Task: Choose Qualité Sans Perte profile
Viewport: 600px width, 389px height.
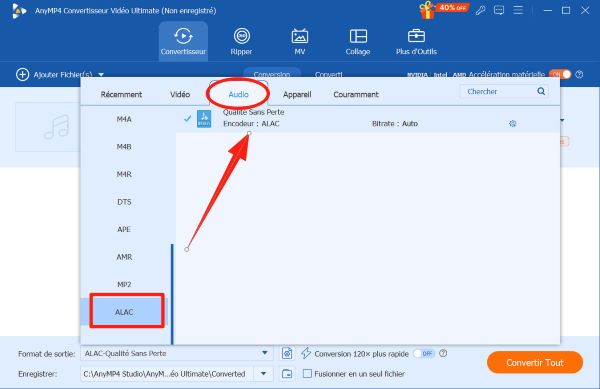Action: pos(367,119)
